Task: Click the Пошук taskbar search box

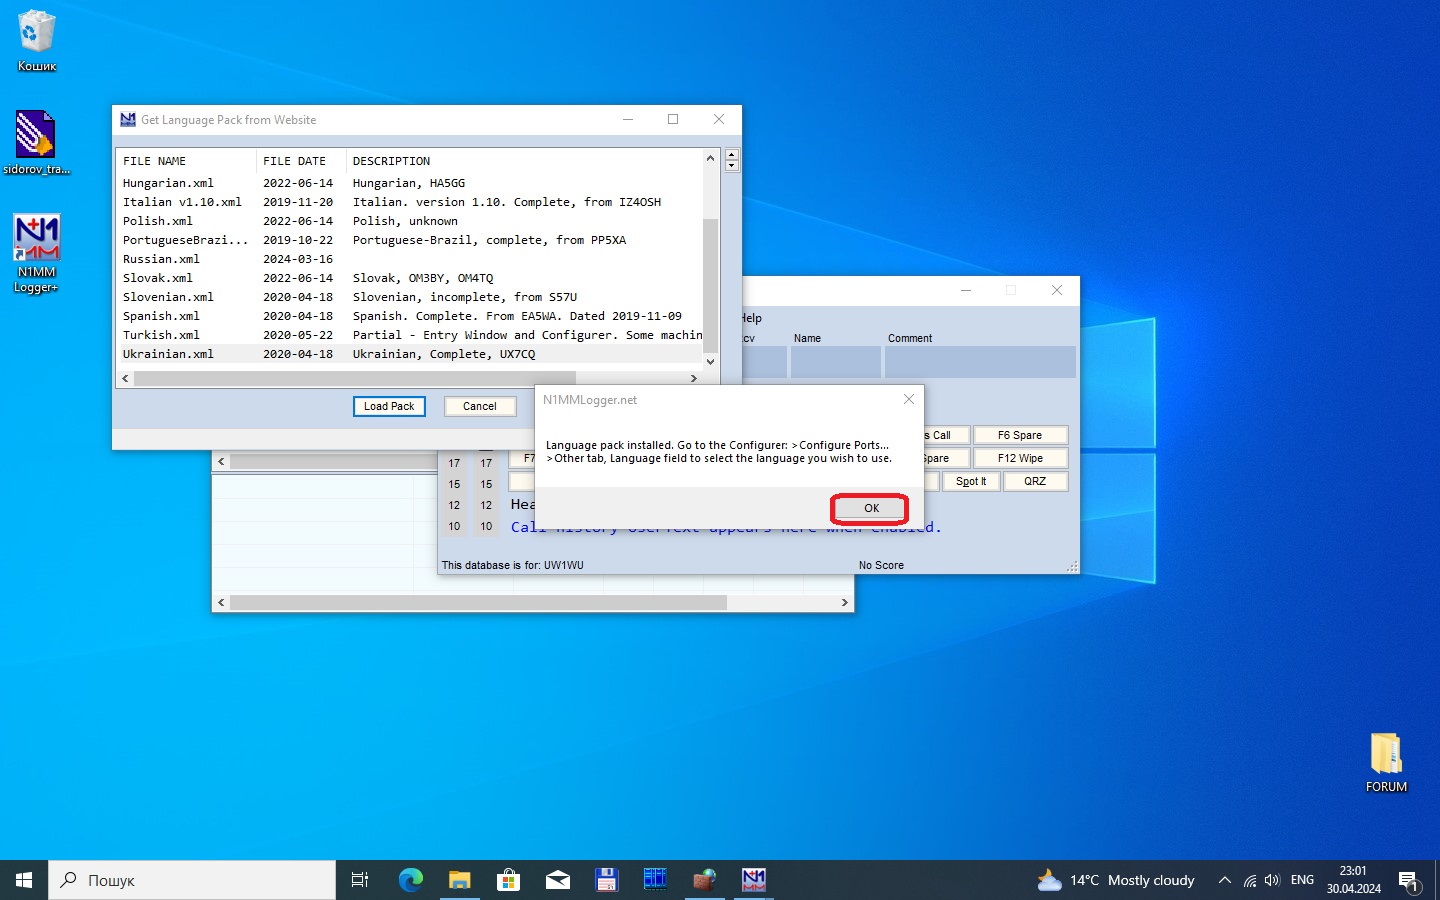Action: pos(192,880)
